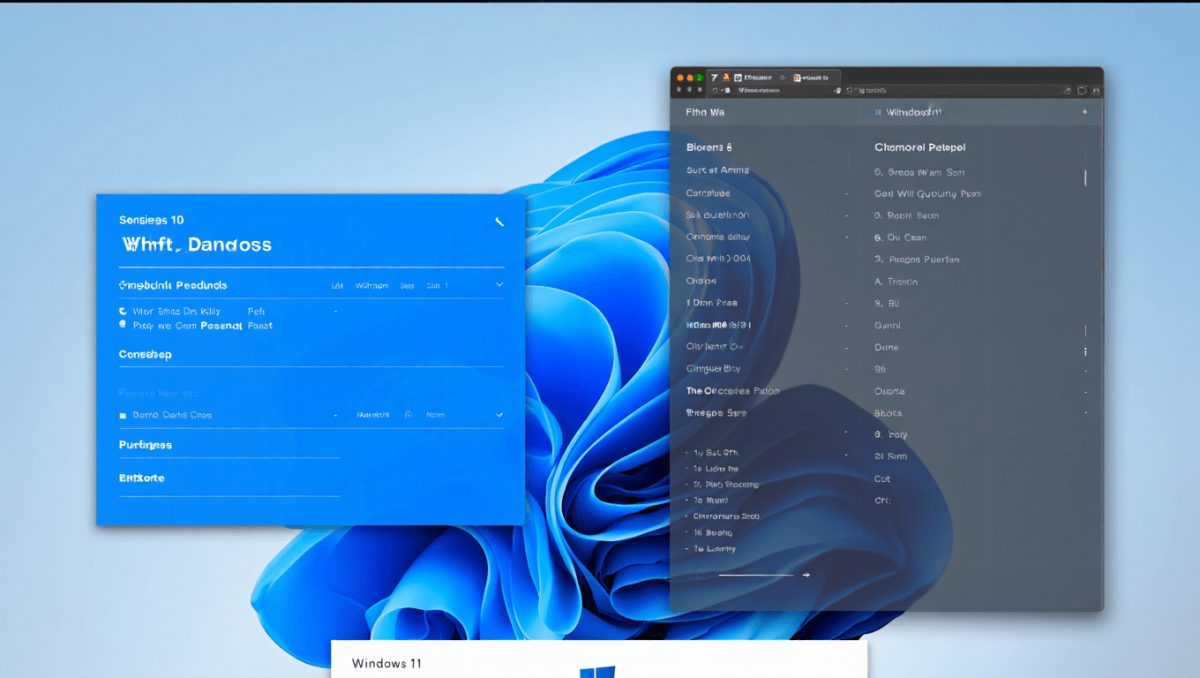The height and width of the screenshot is (678, 1200).
Task: Select 'Ced Will Quounty Pesn' in right column
Action: pyautogui.click(x=927, y=194)
